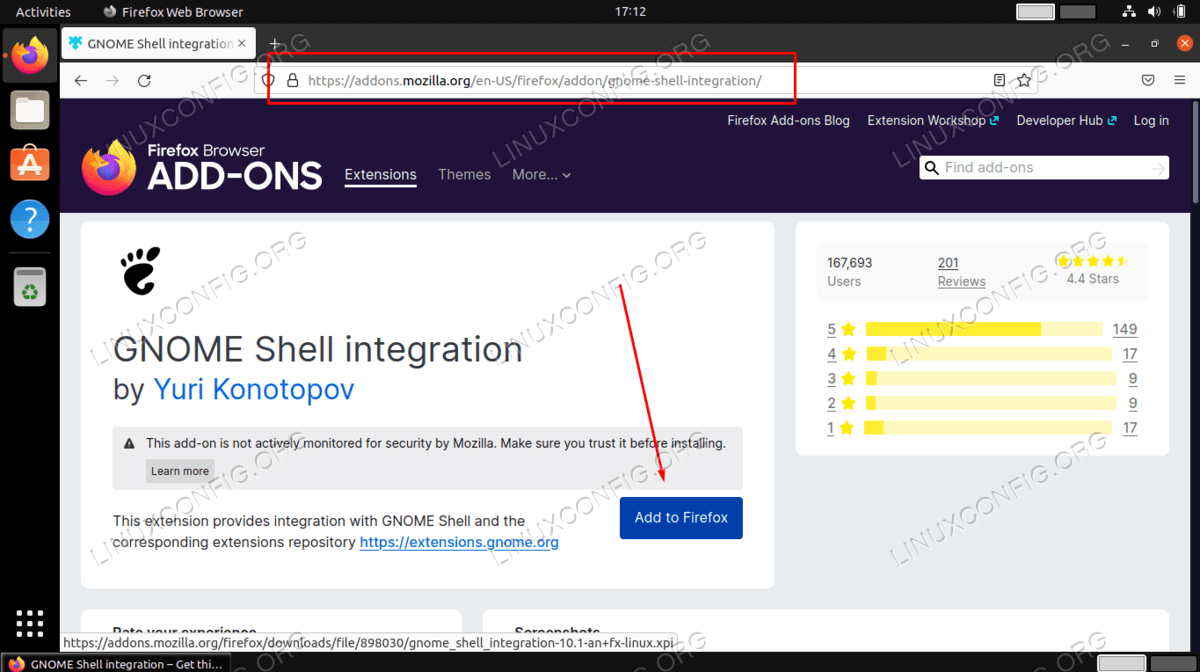
Task: Click the 4.4 Stars rating text
Action: 1093,279
